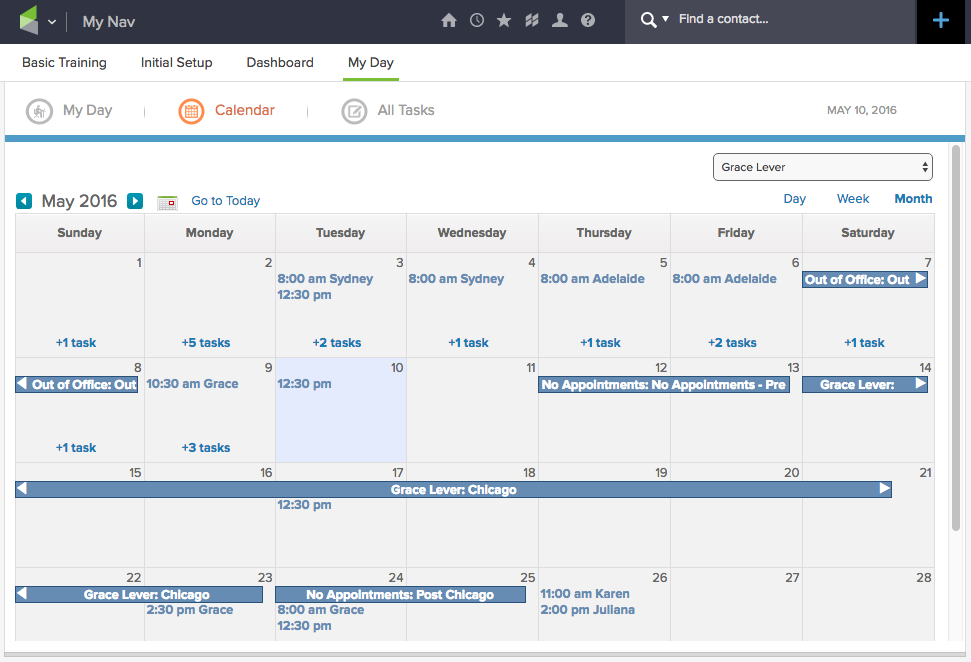Open the Grace Lever user dropdown
971x662 pixels.
(x=822, y=167)
